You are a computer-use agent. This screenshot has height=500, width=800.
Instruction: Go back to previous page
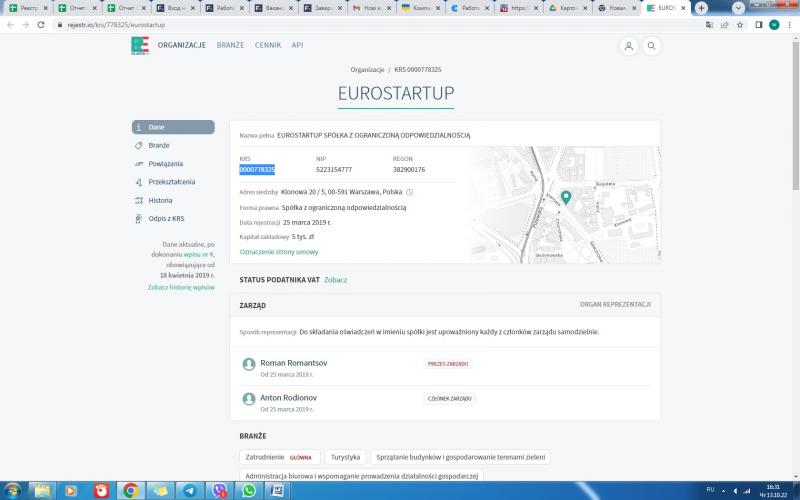pyautogui.click(x=10, y=24)
